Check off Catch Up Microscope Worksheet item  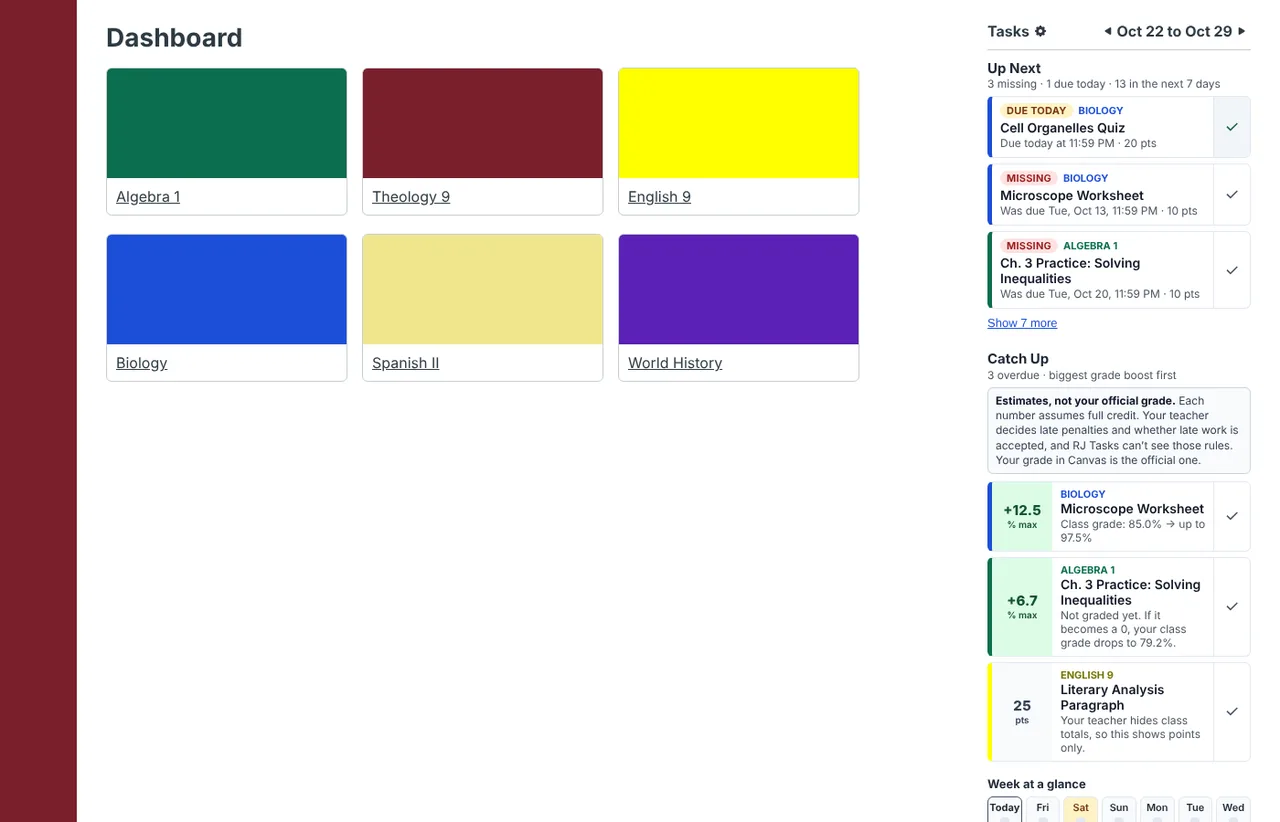[x=1232, y=516]
